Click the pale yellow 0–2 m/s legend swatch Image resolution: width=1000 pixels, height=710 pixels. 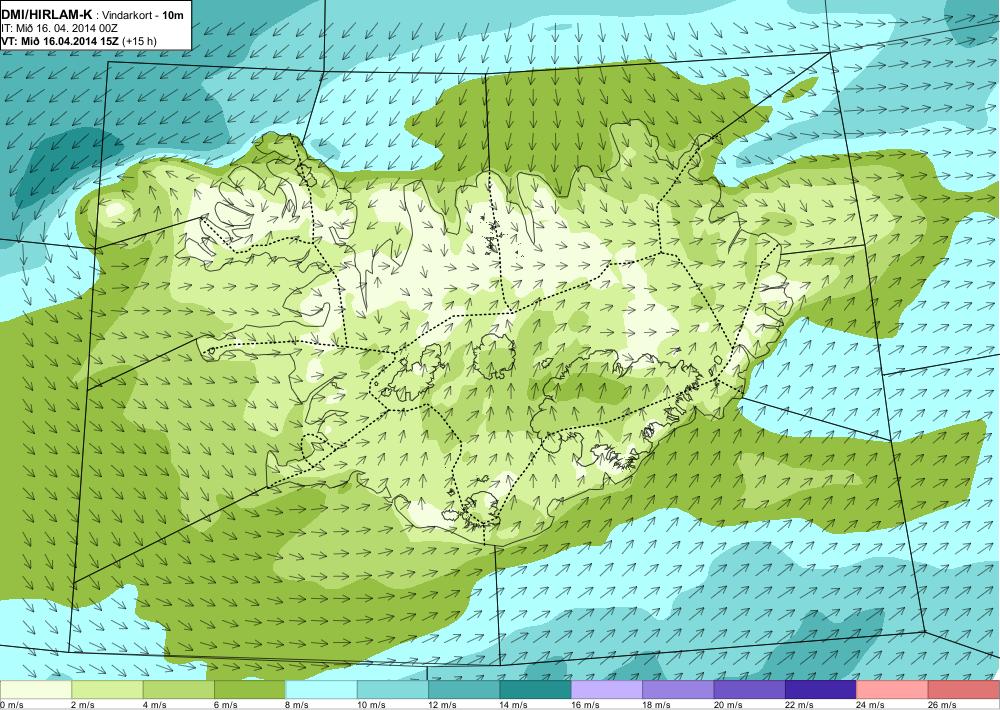click(x=36, y=690)
